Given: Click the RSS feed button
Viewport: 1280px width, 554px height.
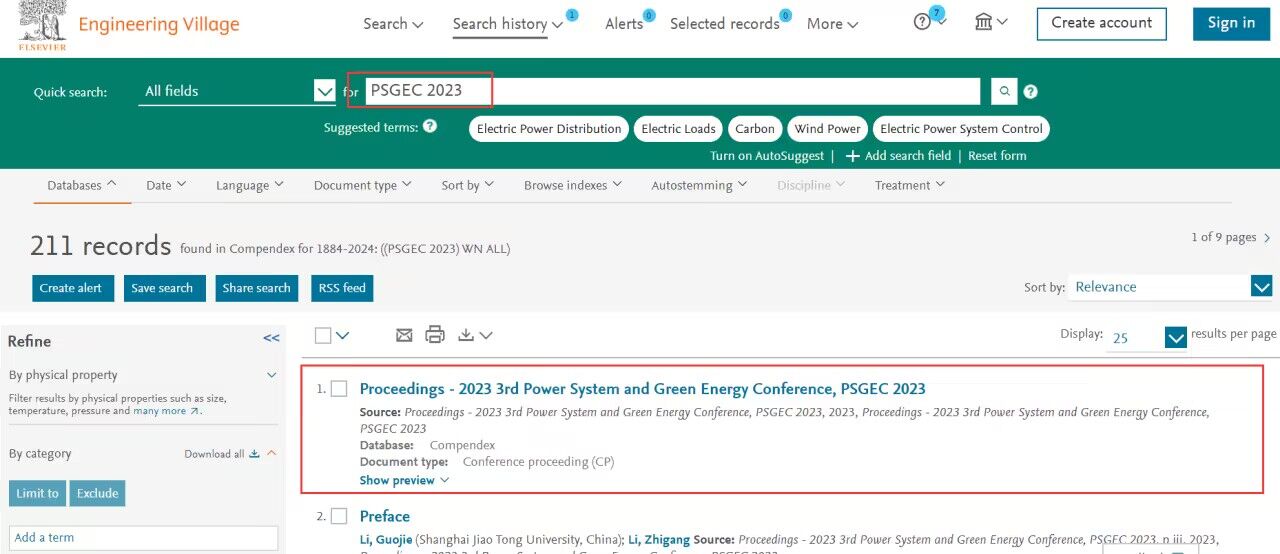Looking at the screenshot, I should tap(342, 288).
